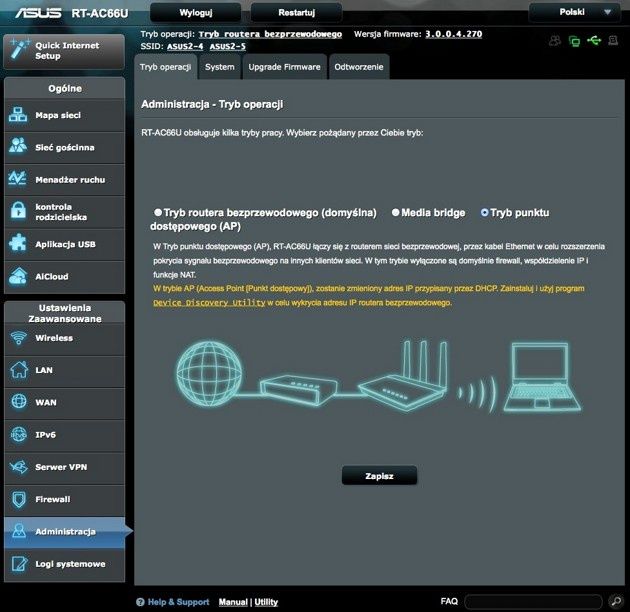
Task: Click the green USB status icon
Action: (594, 40)
